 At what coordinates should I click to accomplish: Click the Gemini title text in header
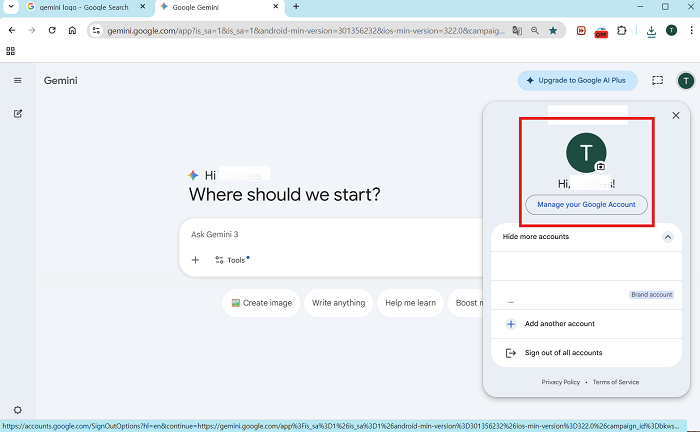coord(60,81)
